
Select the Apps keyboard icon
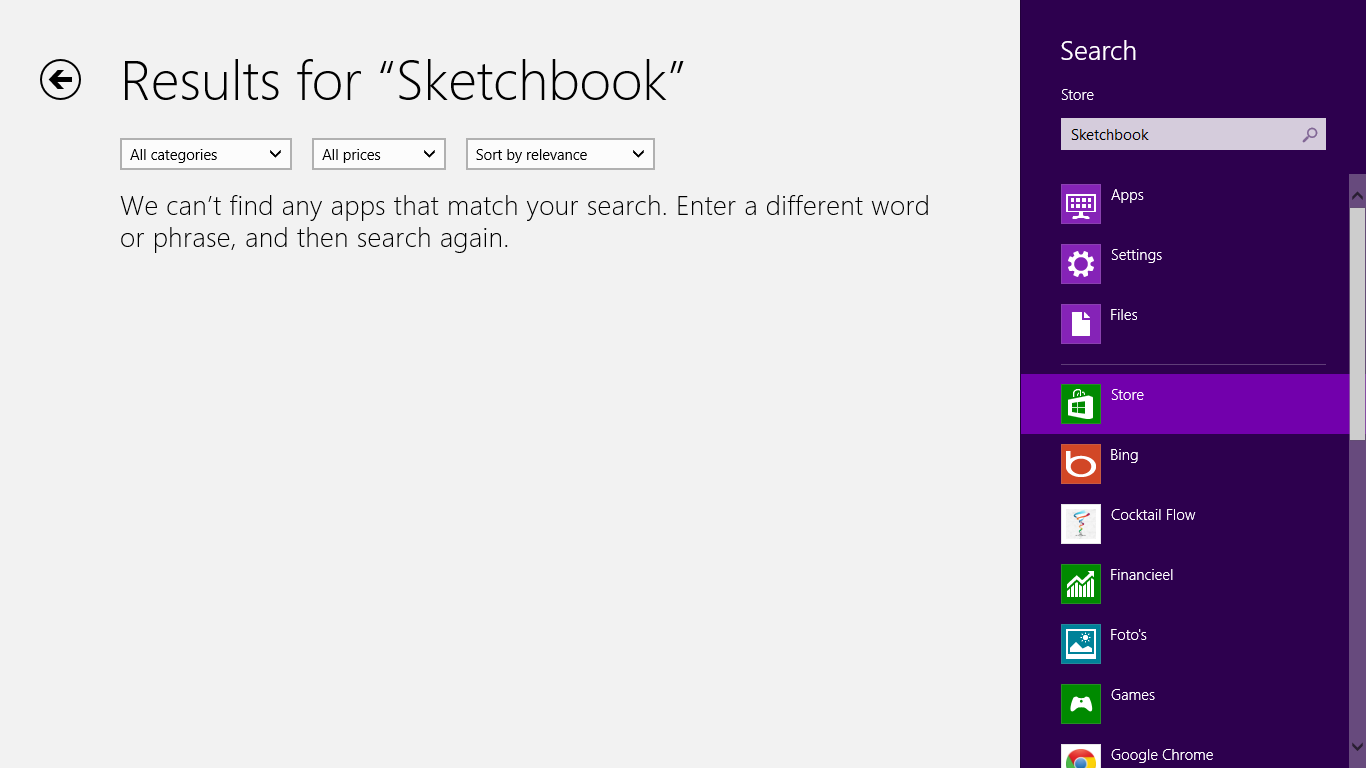[x=1081, y=204]
